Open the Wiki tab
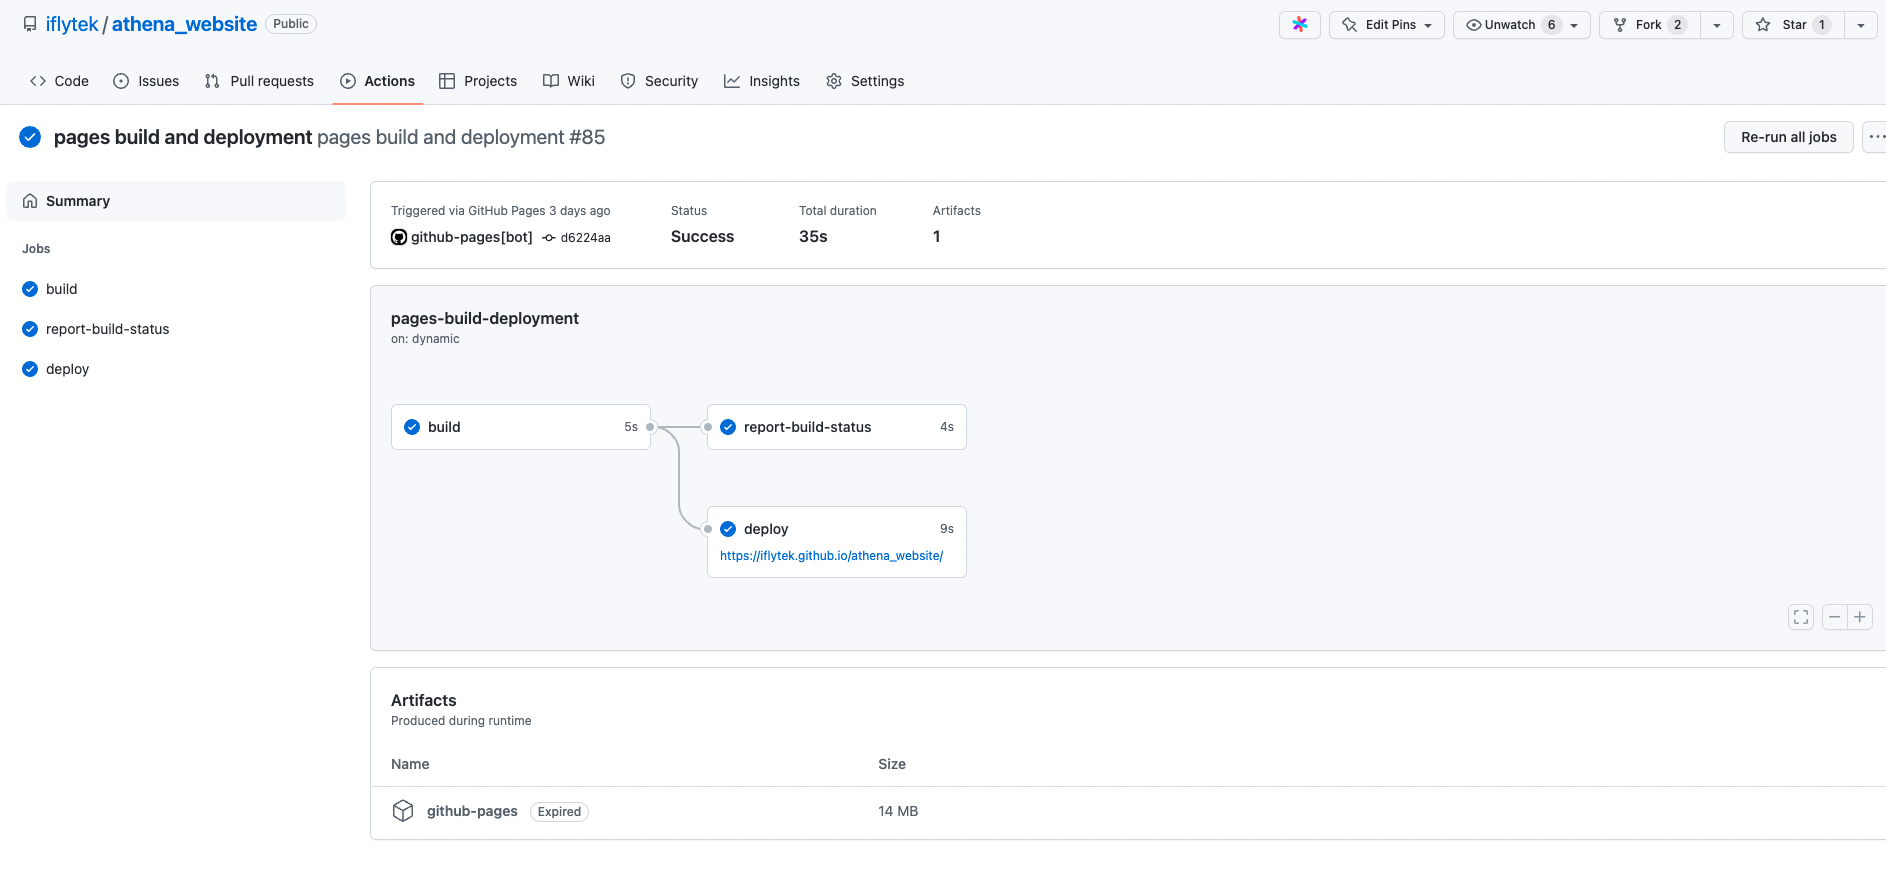This screenshot has height=879, width=1886. 569,81
